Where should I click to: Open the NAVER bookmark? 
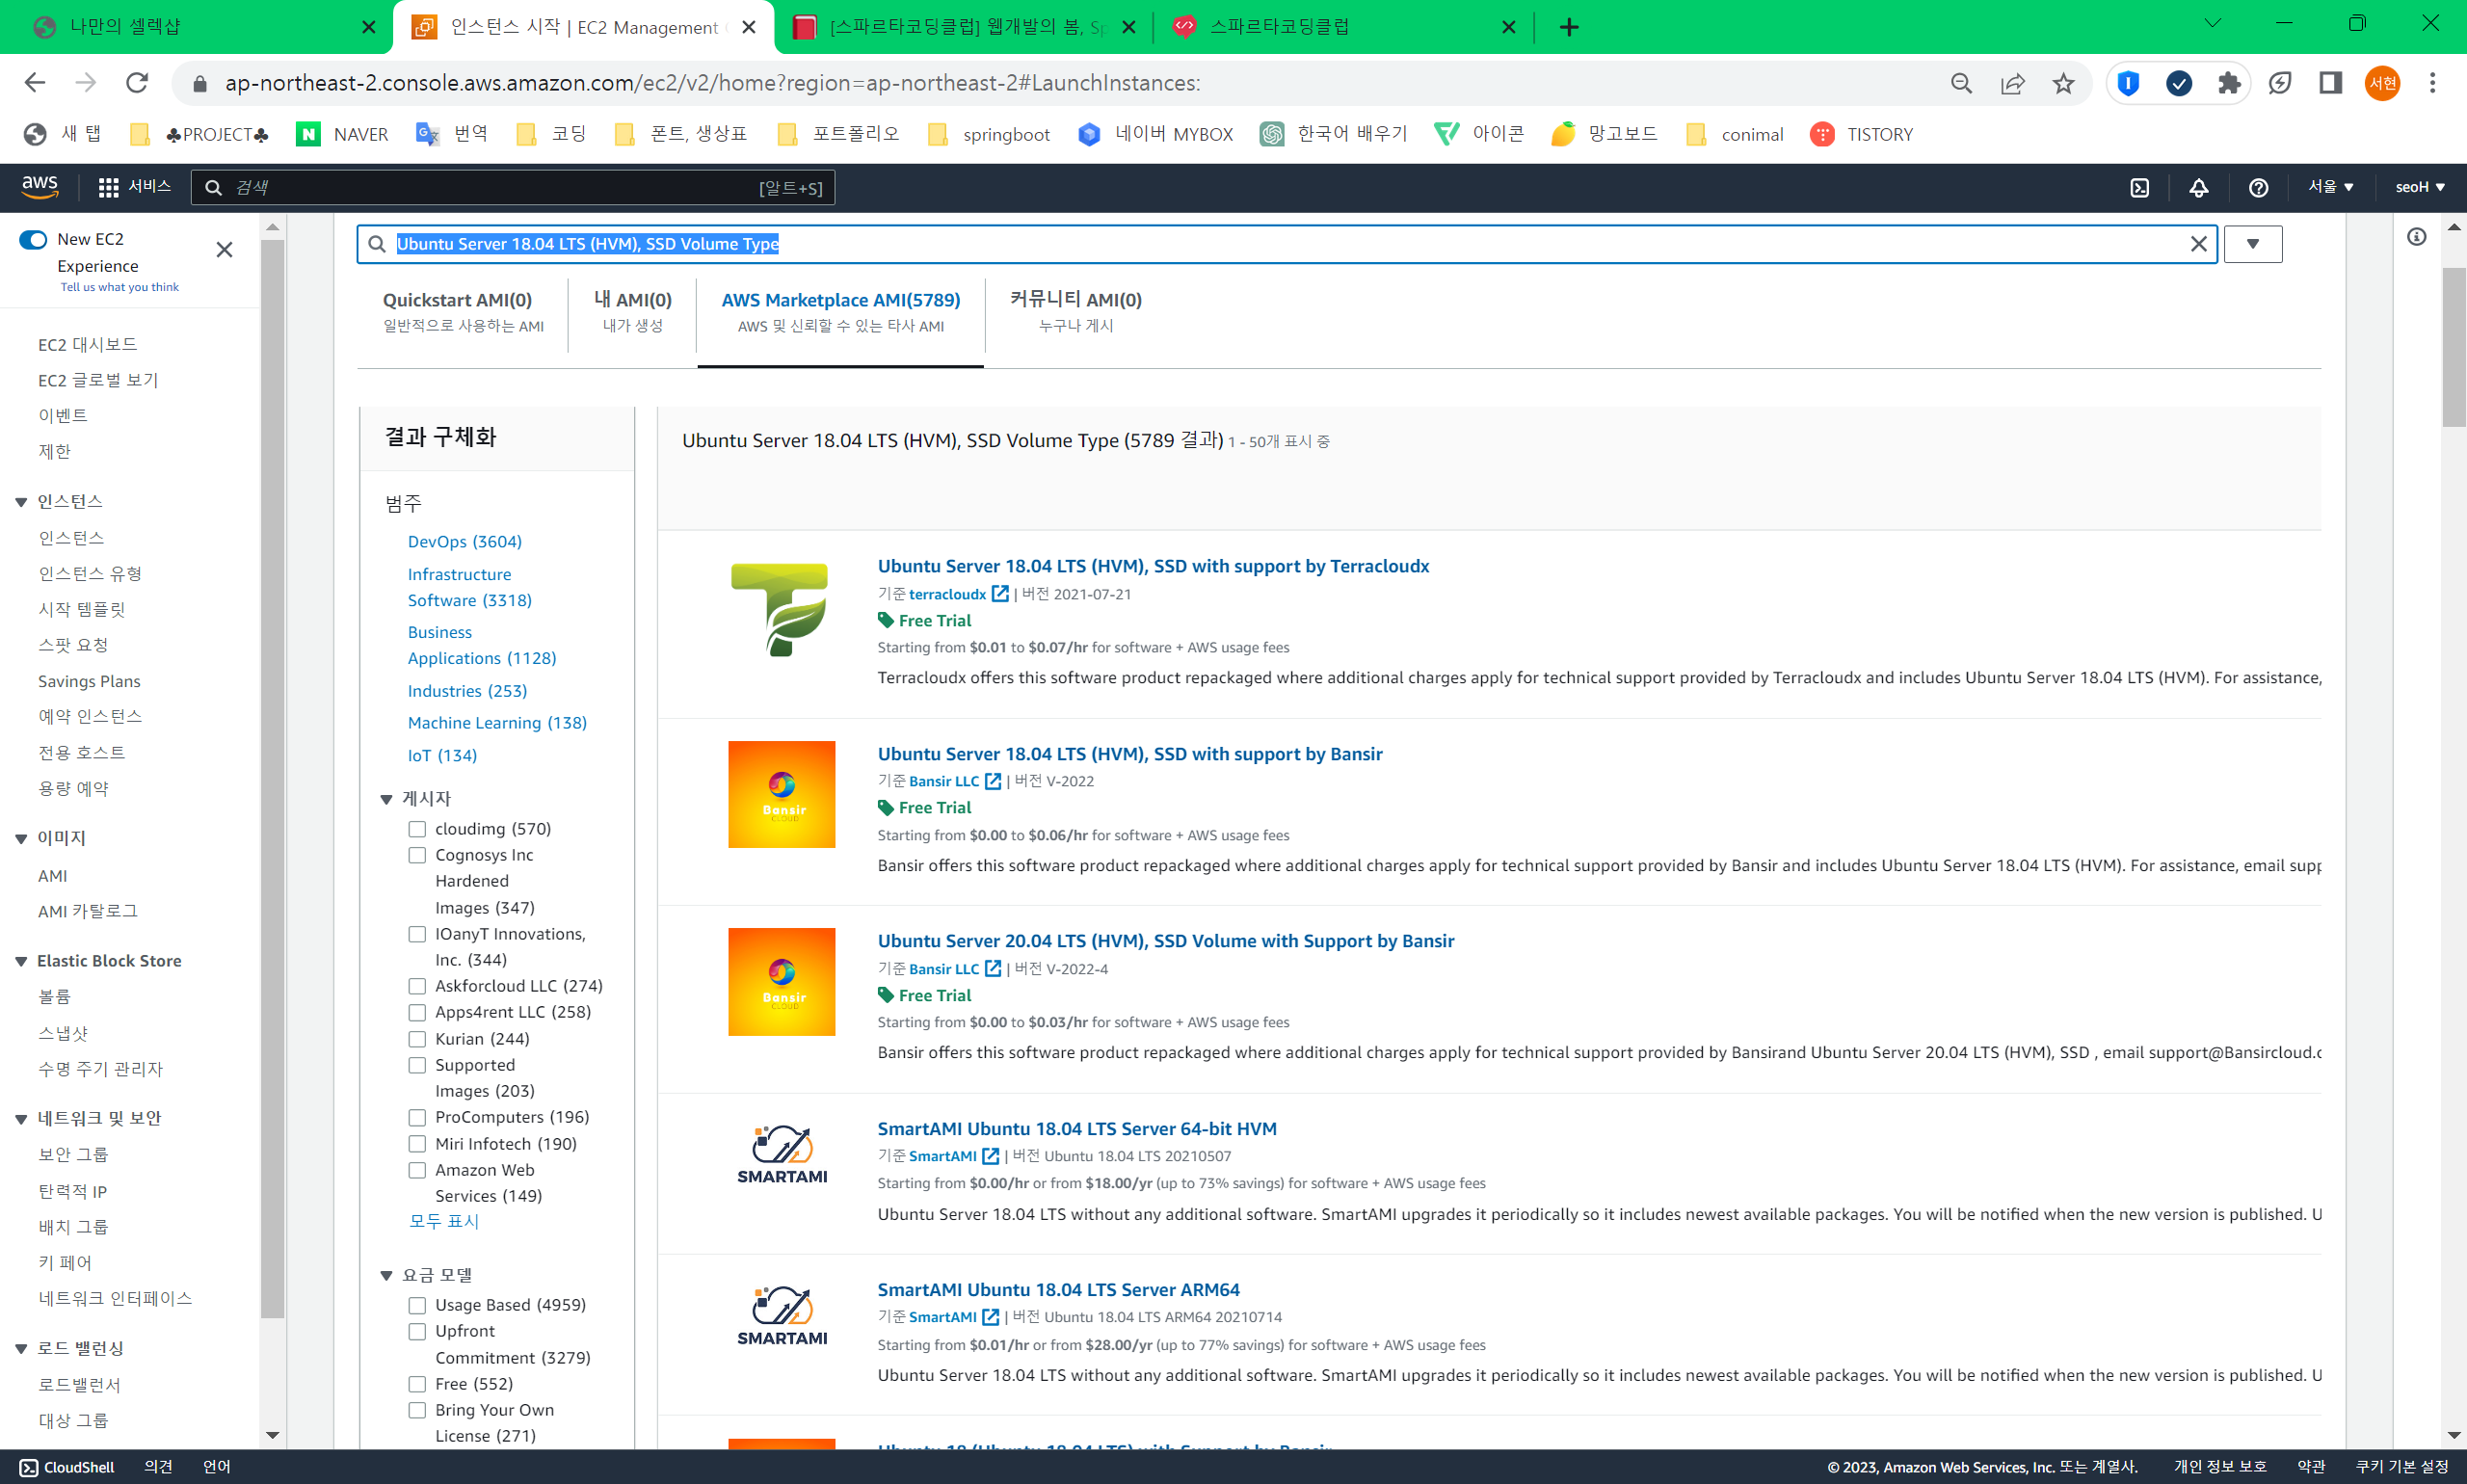[342, 135]
